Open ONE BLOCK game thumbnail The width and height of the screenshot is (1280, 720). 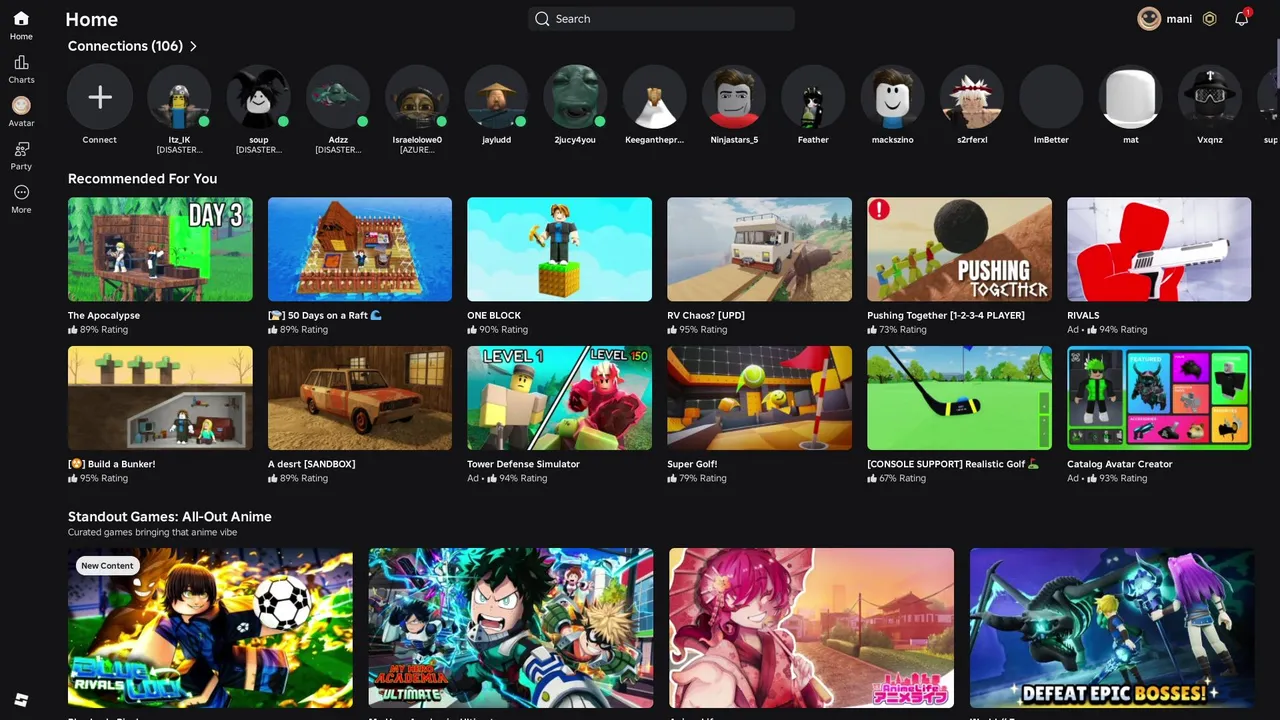559,249
